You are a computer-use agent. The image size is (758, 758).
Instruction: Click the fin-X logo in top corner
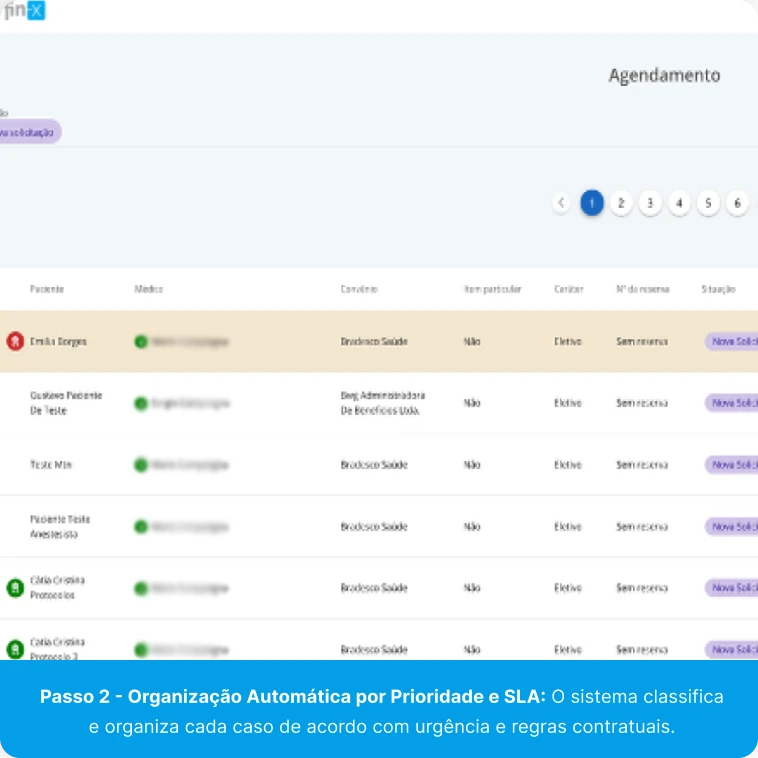(23, 12)
